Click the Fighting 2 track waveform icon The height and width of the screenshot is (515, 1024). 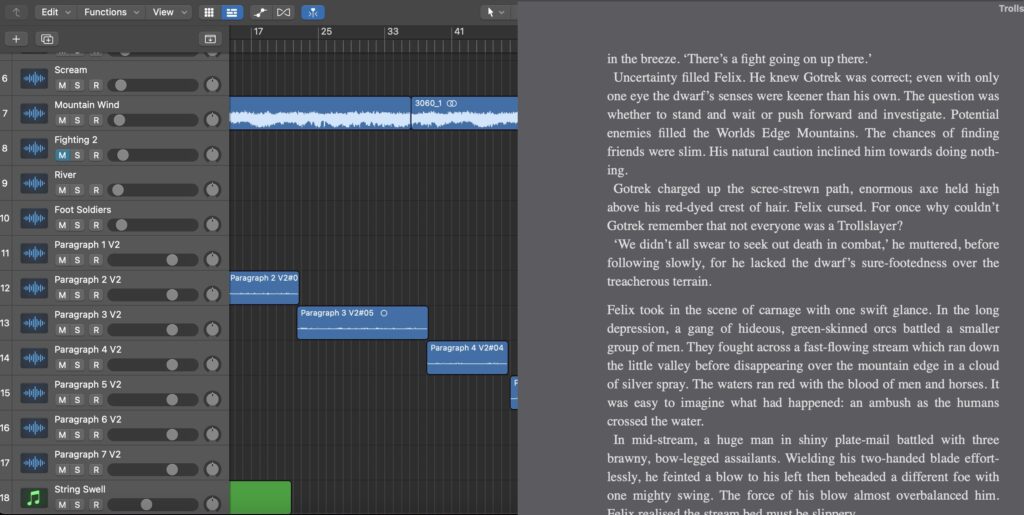(34, 149)
